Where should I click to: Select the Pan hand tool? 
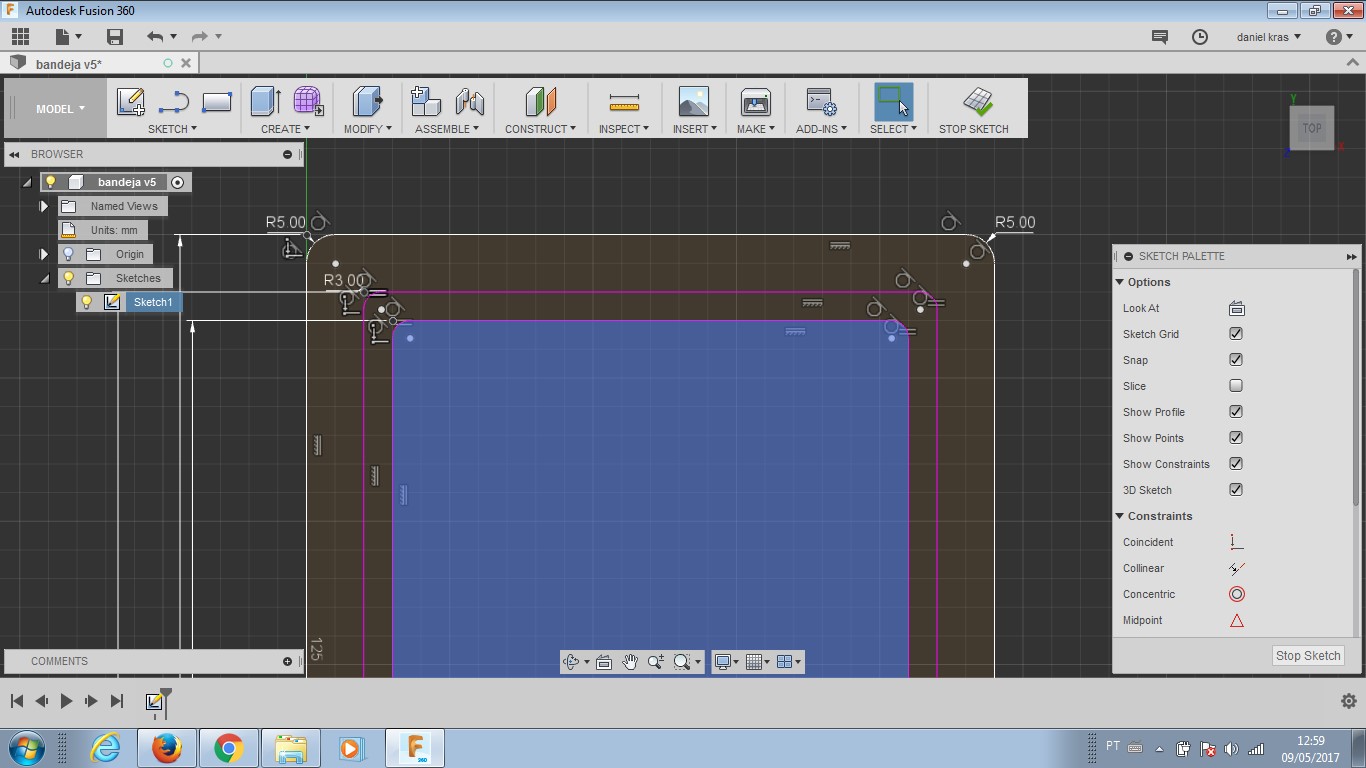[630, 662]
